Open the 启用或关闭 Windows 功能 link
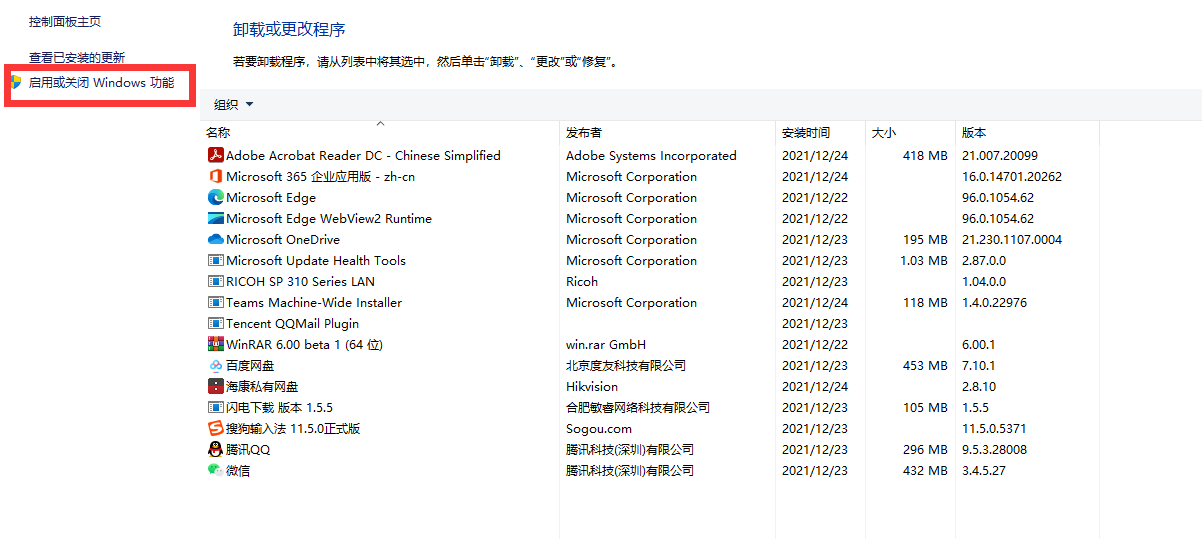 [x=101, y=83]
